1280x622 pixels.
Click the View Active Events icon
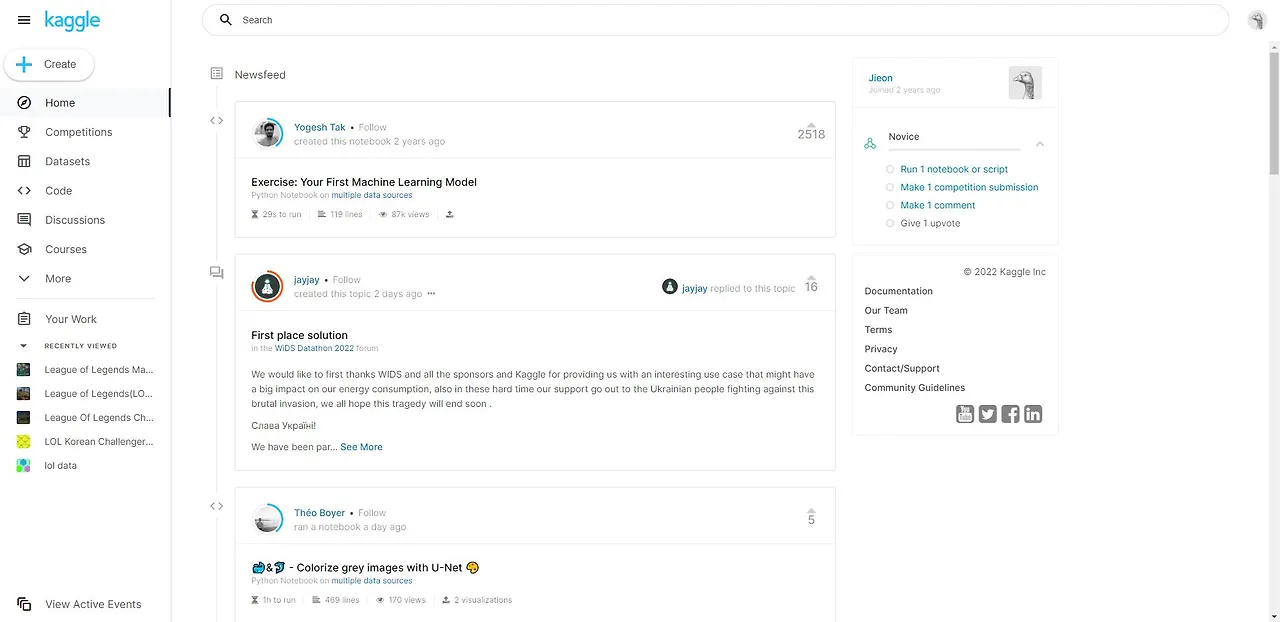pos(24,604)
